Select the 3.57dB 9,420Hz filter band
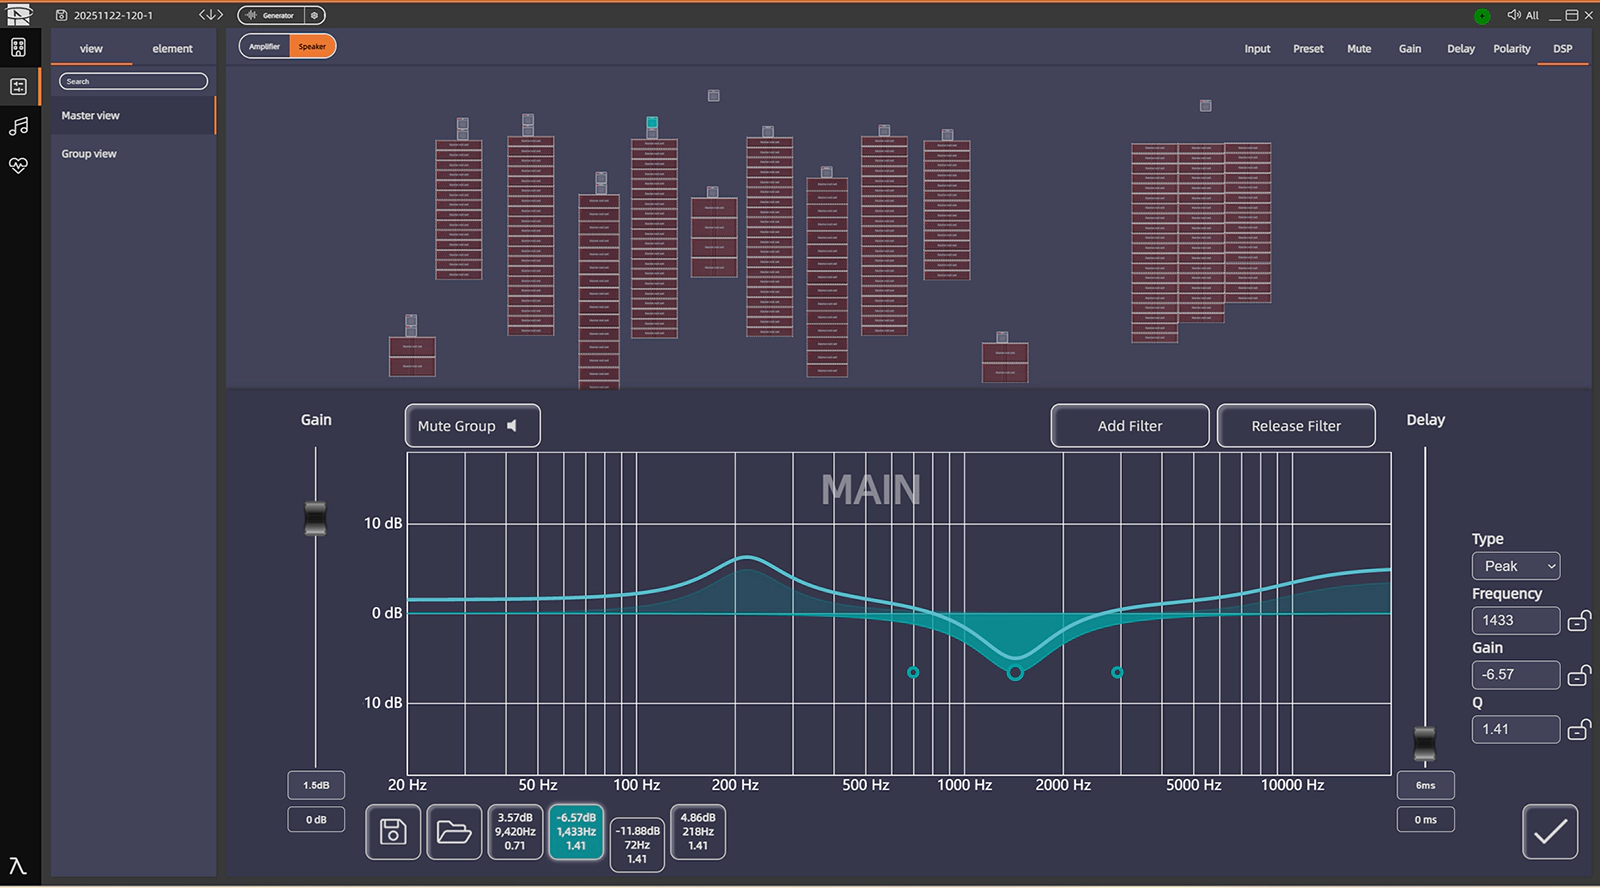 click(515, 832)
